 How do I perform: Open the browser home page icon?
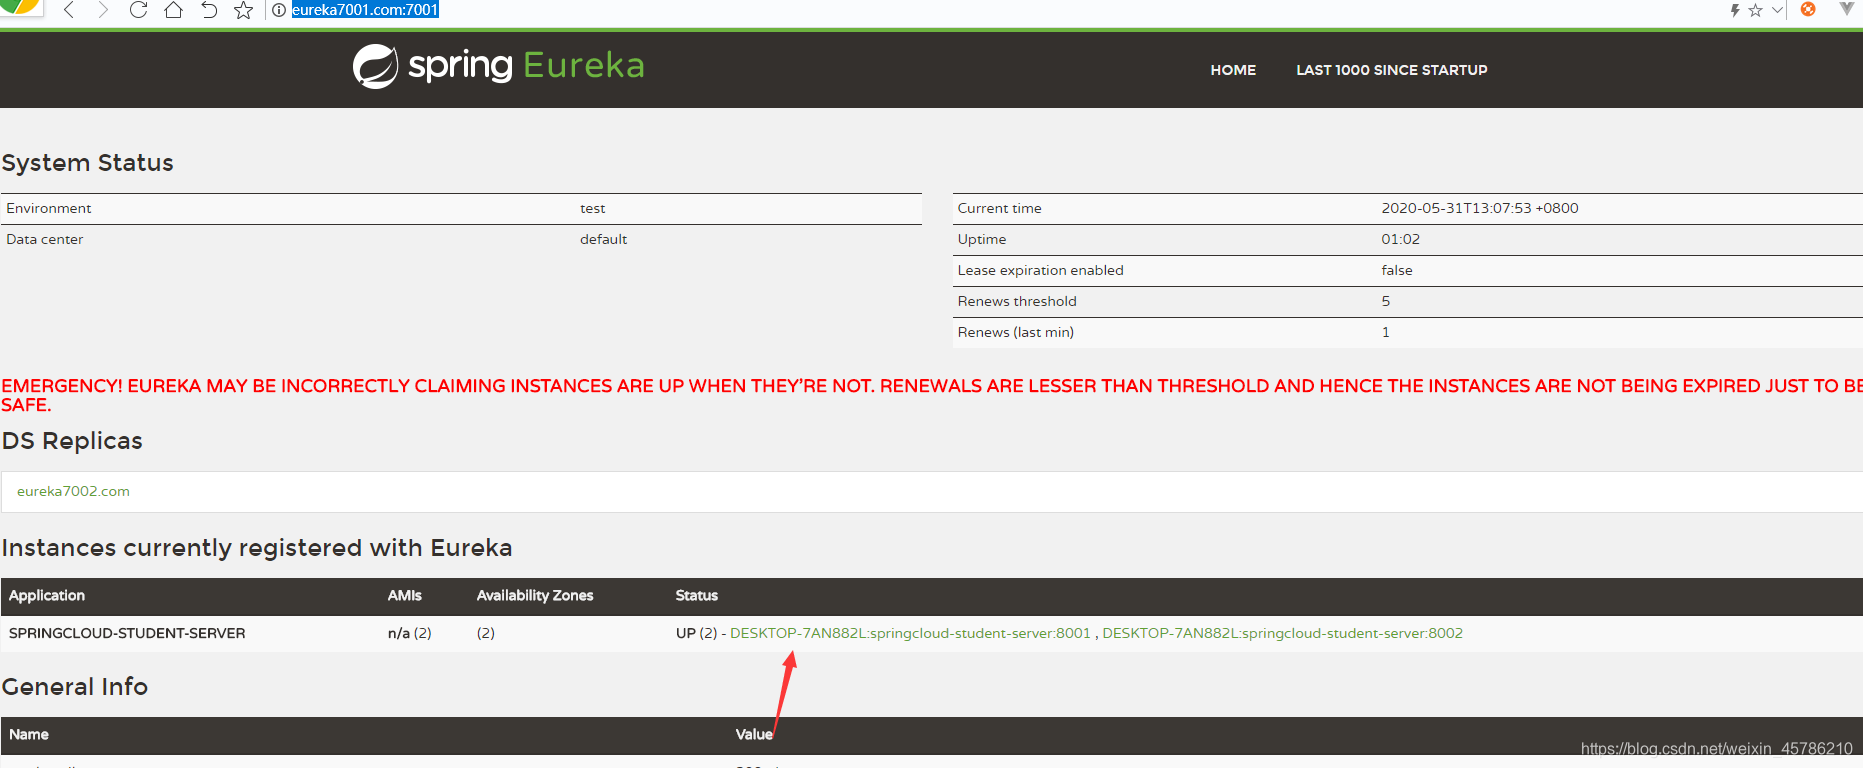(173, 10)
